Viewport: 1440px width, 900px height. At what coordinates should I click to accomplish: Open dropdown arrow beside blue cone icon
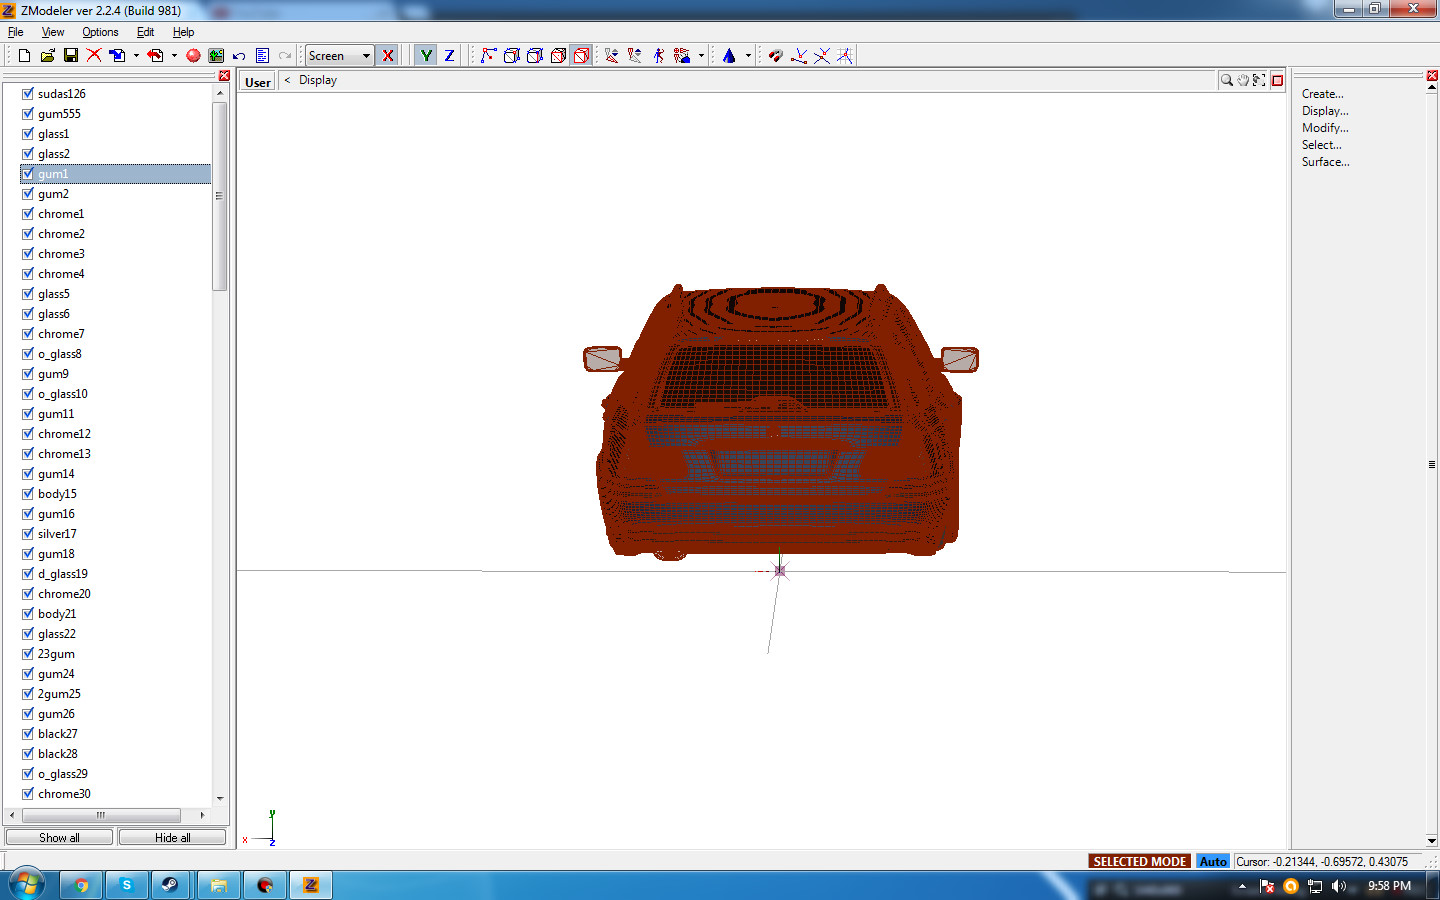tap(748, 56)
